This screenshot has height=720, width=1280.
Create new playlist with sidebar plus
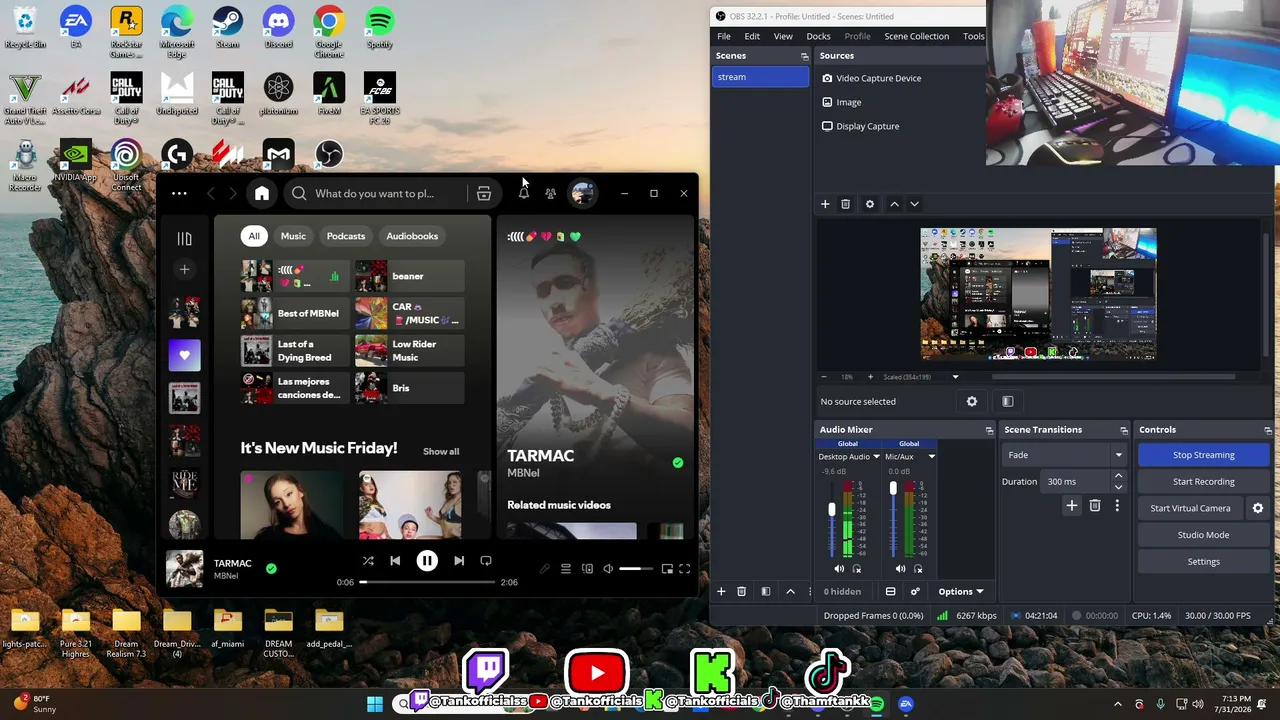point(184,269)
